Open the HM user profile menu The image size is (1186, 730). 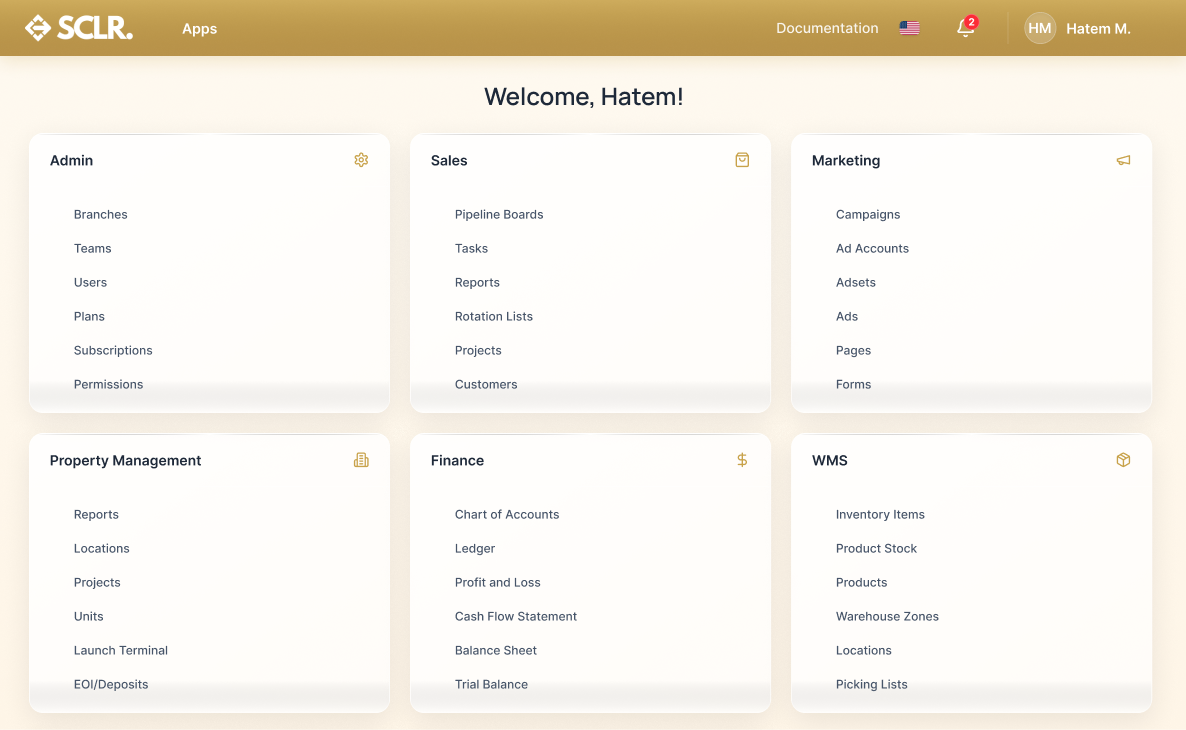[1040, 28]
